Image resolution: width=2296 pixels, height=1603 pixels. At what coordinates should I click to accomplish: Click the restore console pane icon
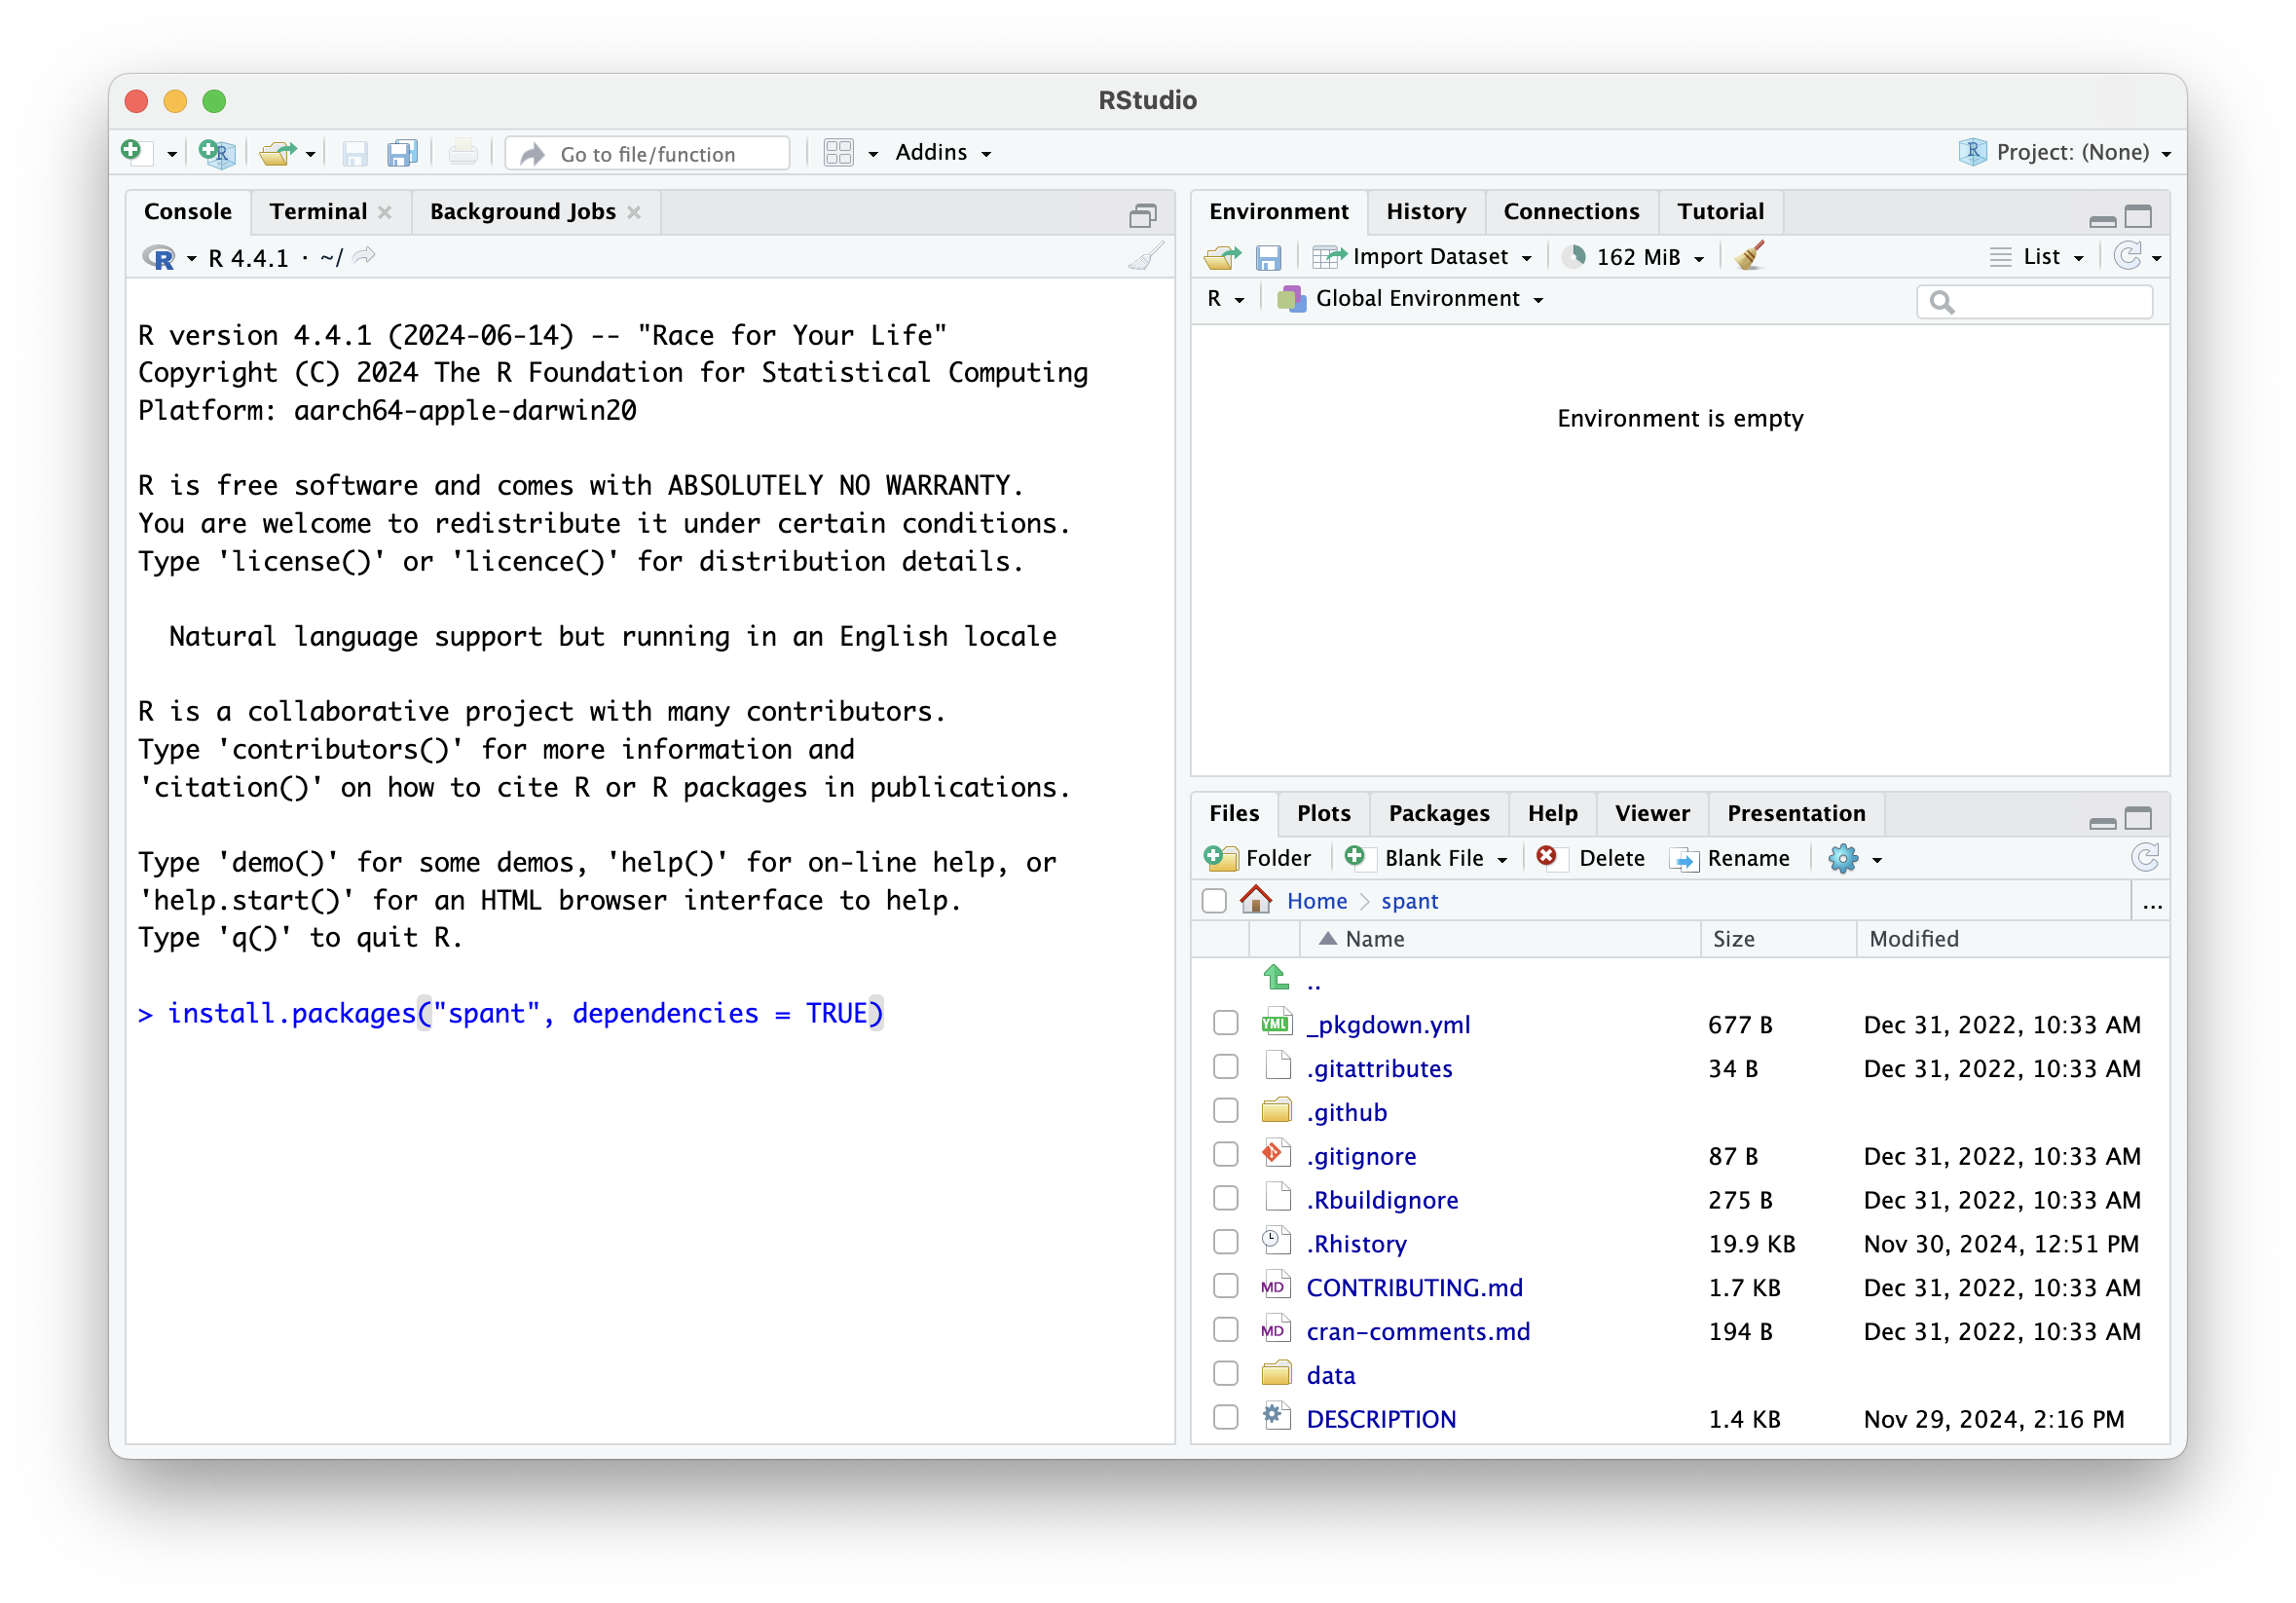pos(1142,214)
